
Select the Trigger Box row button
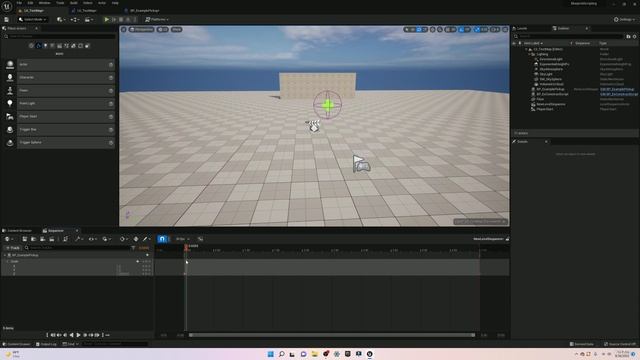66,130
